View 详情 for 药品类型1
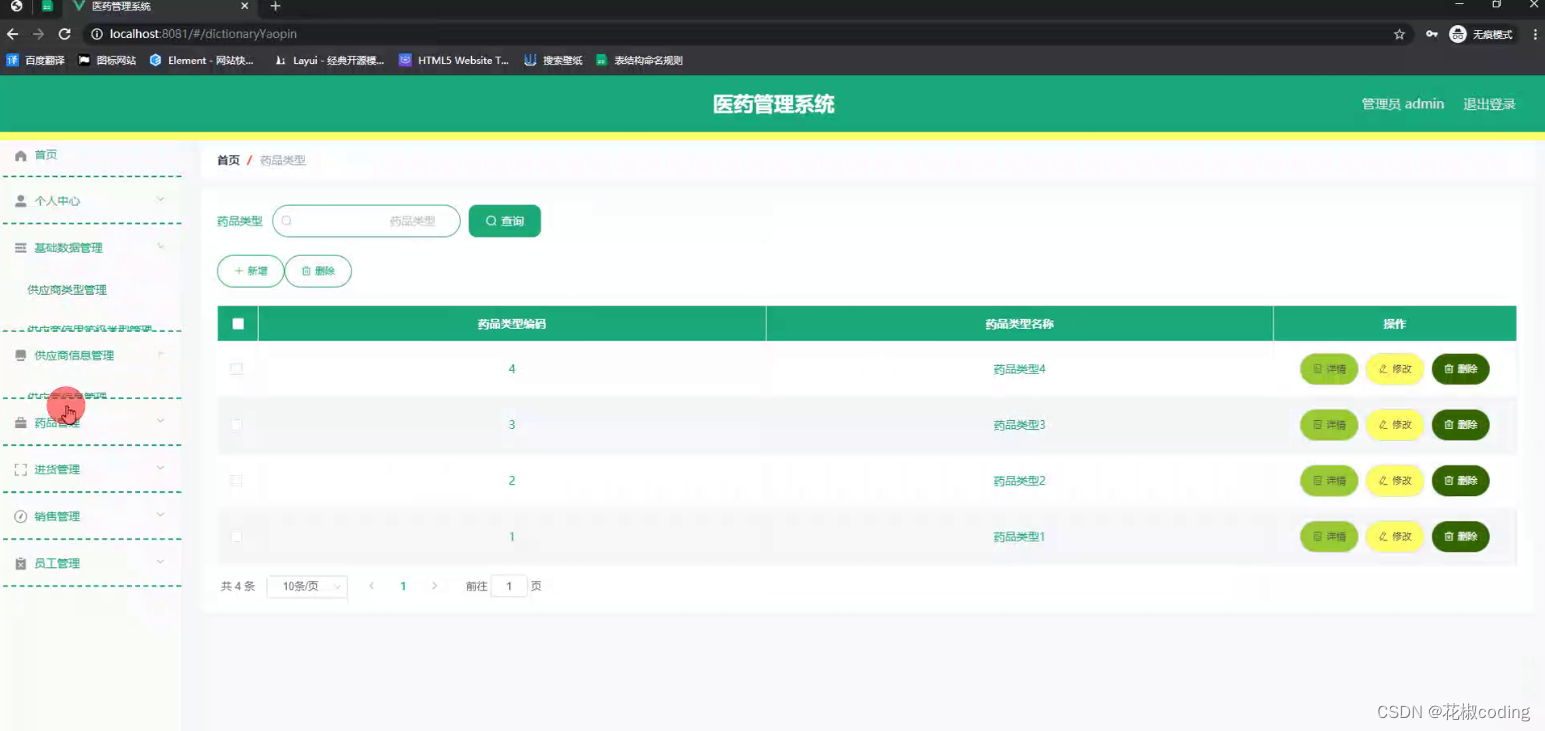Image resolution: width=1545 pixels, height=731 pixels. 1329,537
